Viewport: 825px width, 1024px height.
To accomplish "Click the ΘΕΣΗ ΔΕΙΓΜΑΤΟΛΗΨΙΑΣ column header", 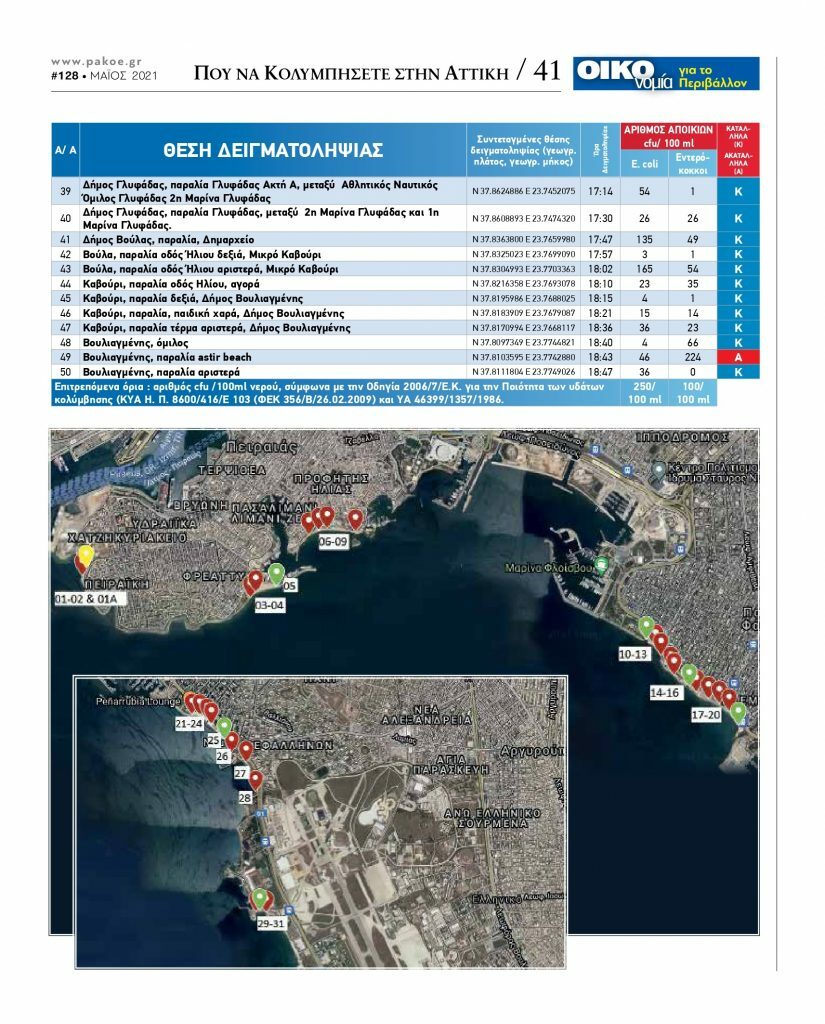I will coord(272,150).
